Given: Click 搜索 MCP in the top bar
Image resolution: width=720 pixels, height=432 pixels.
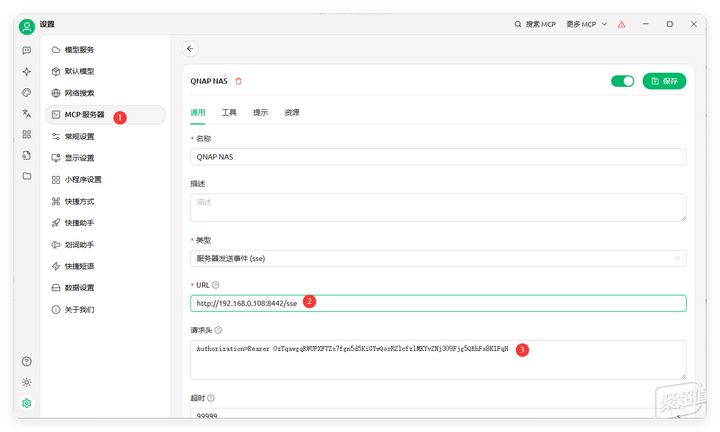Looking at the screenshot, I should coord(534,23).
